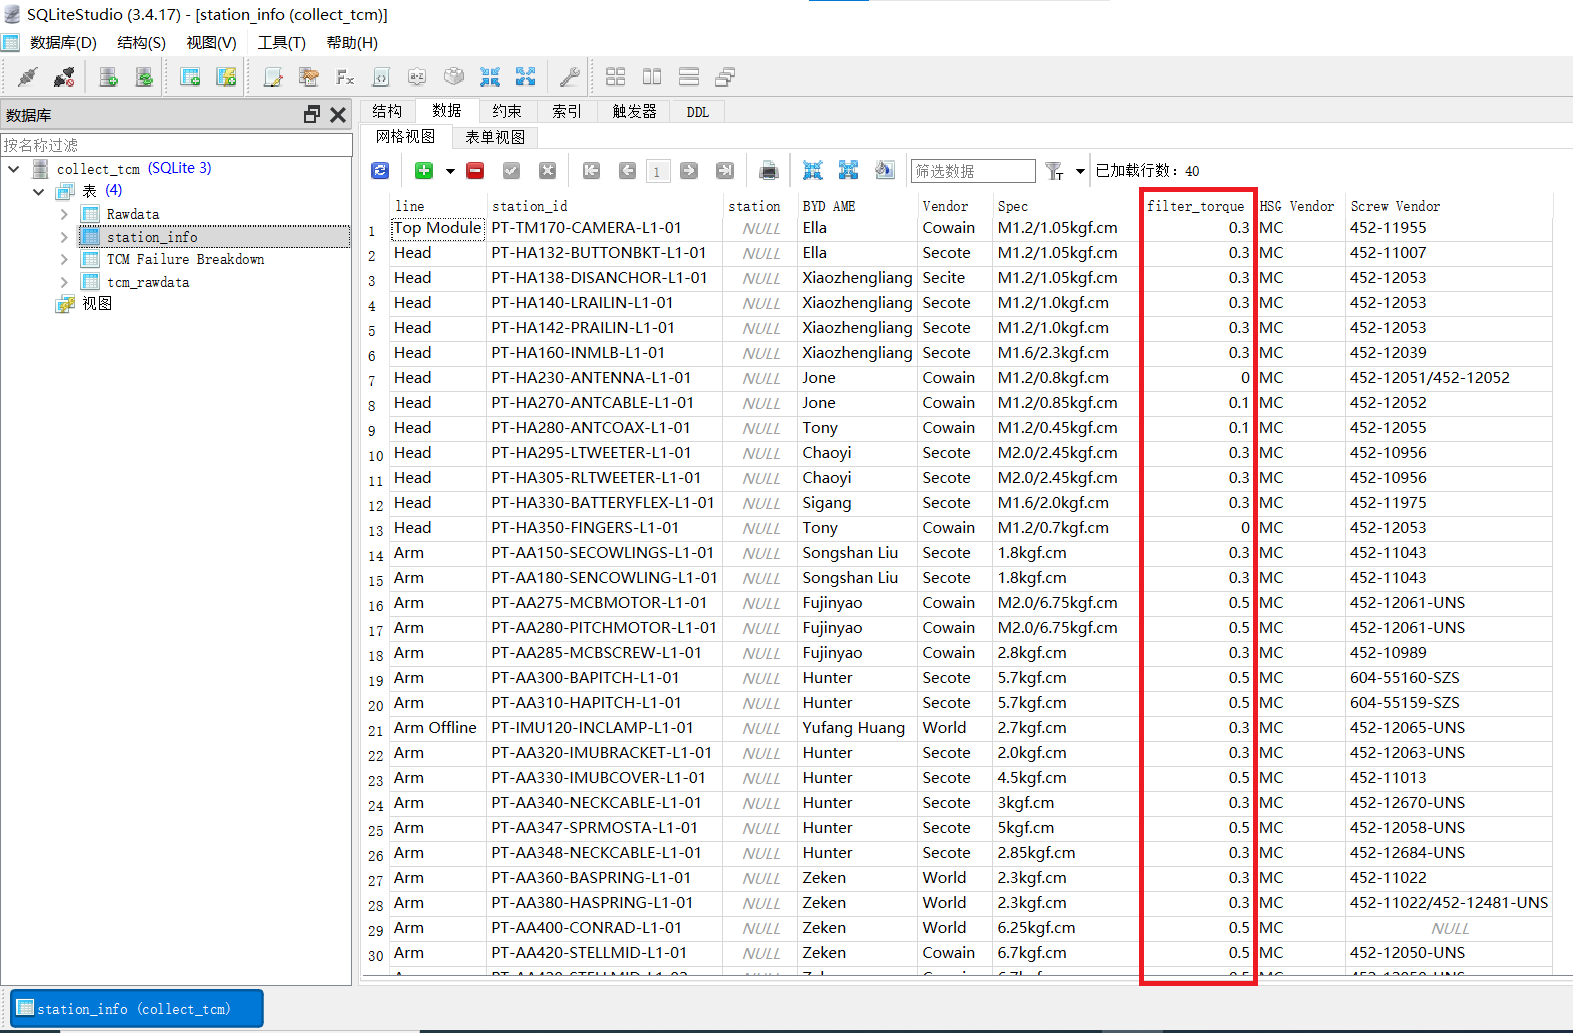
Task: Open the 视图(V) menu
Action: point(211,43)
